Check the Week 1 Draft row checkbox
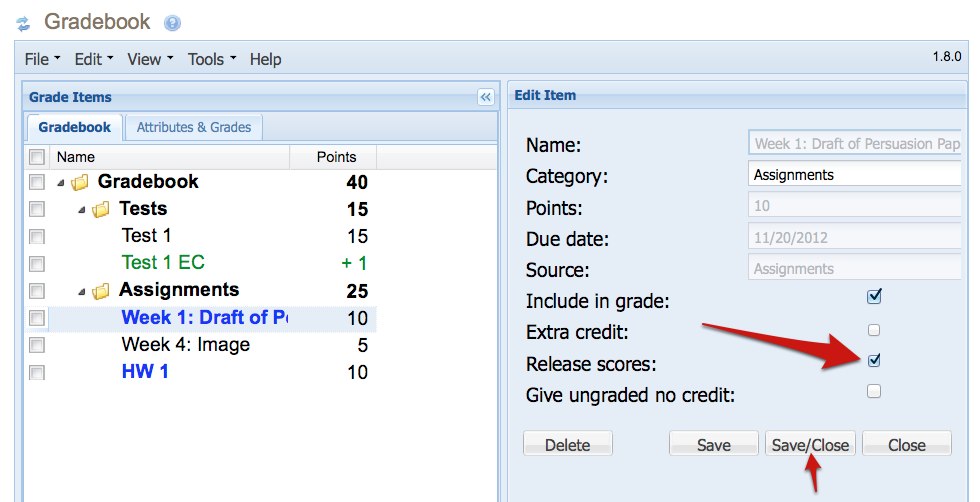Screen dimensions: 980x502 [x=37, y=318]
